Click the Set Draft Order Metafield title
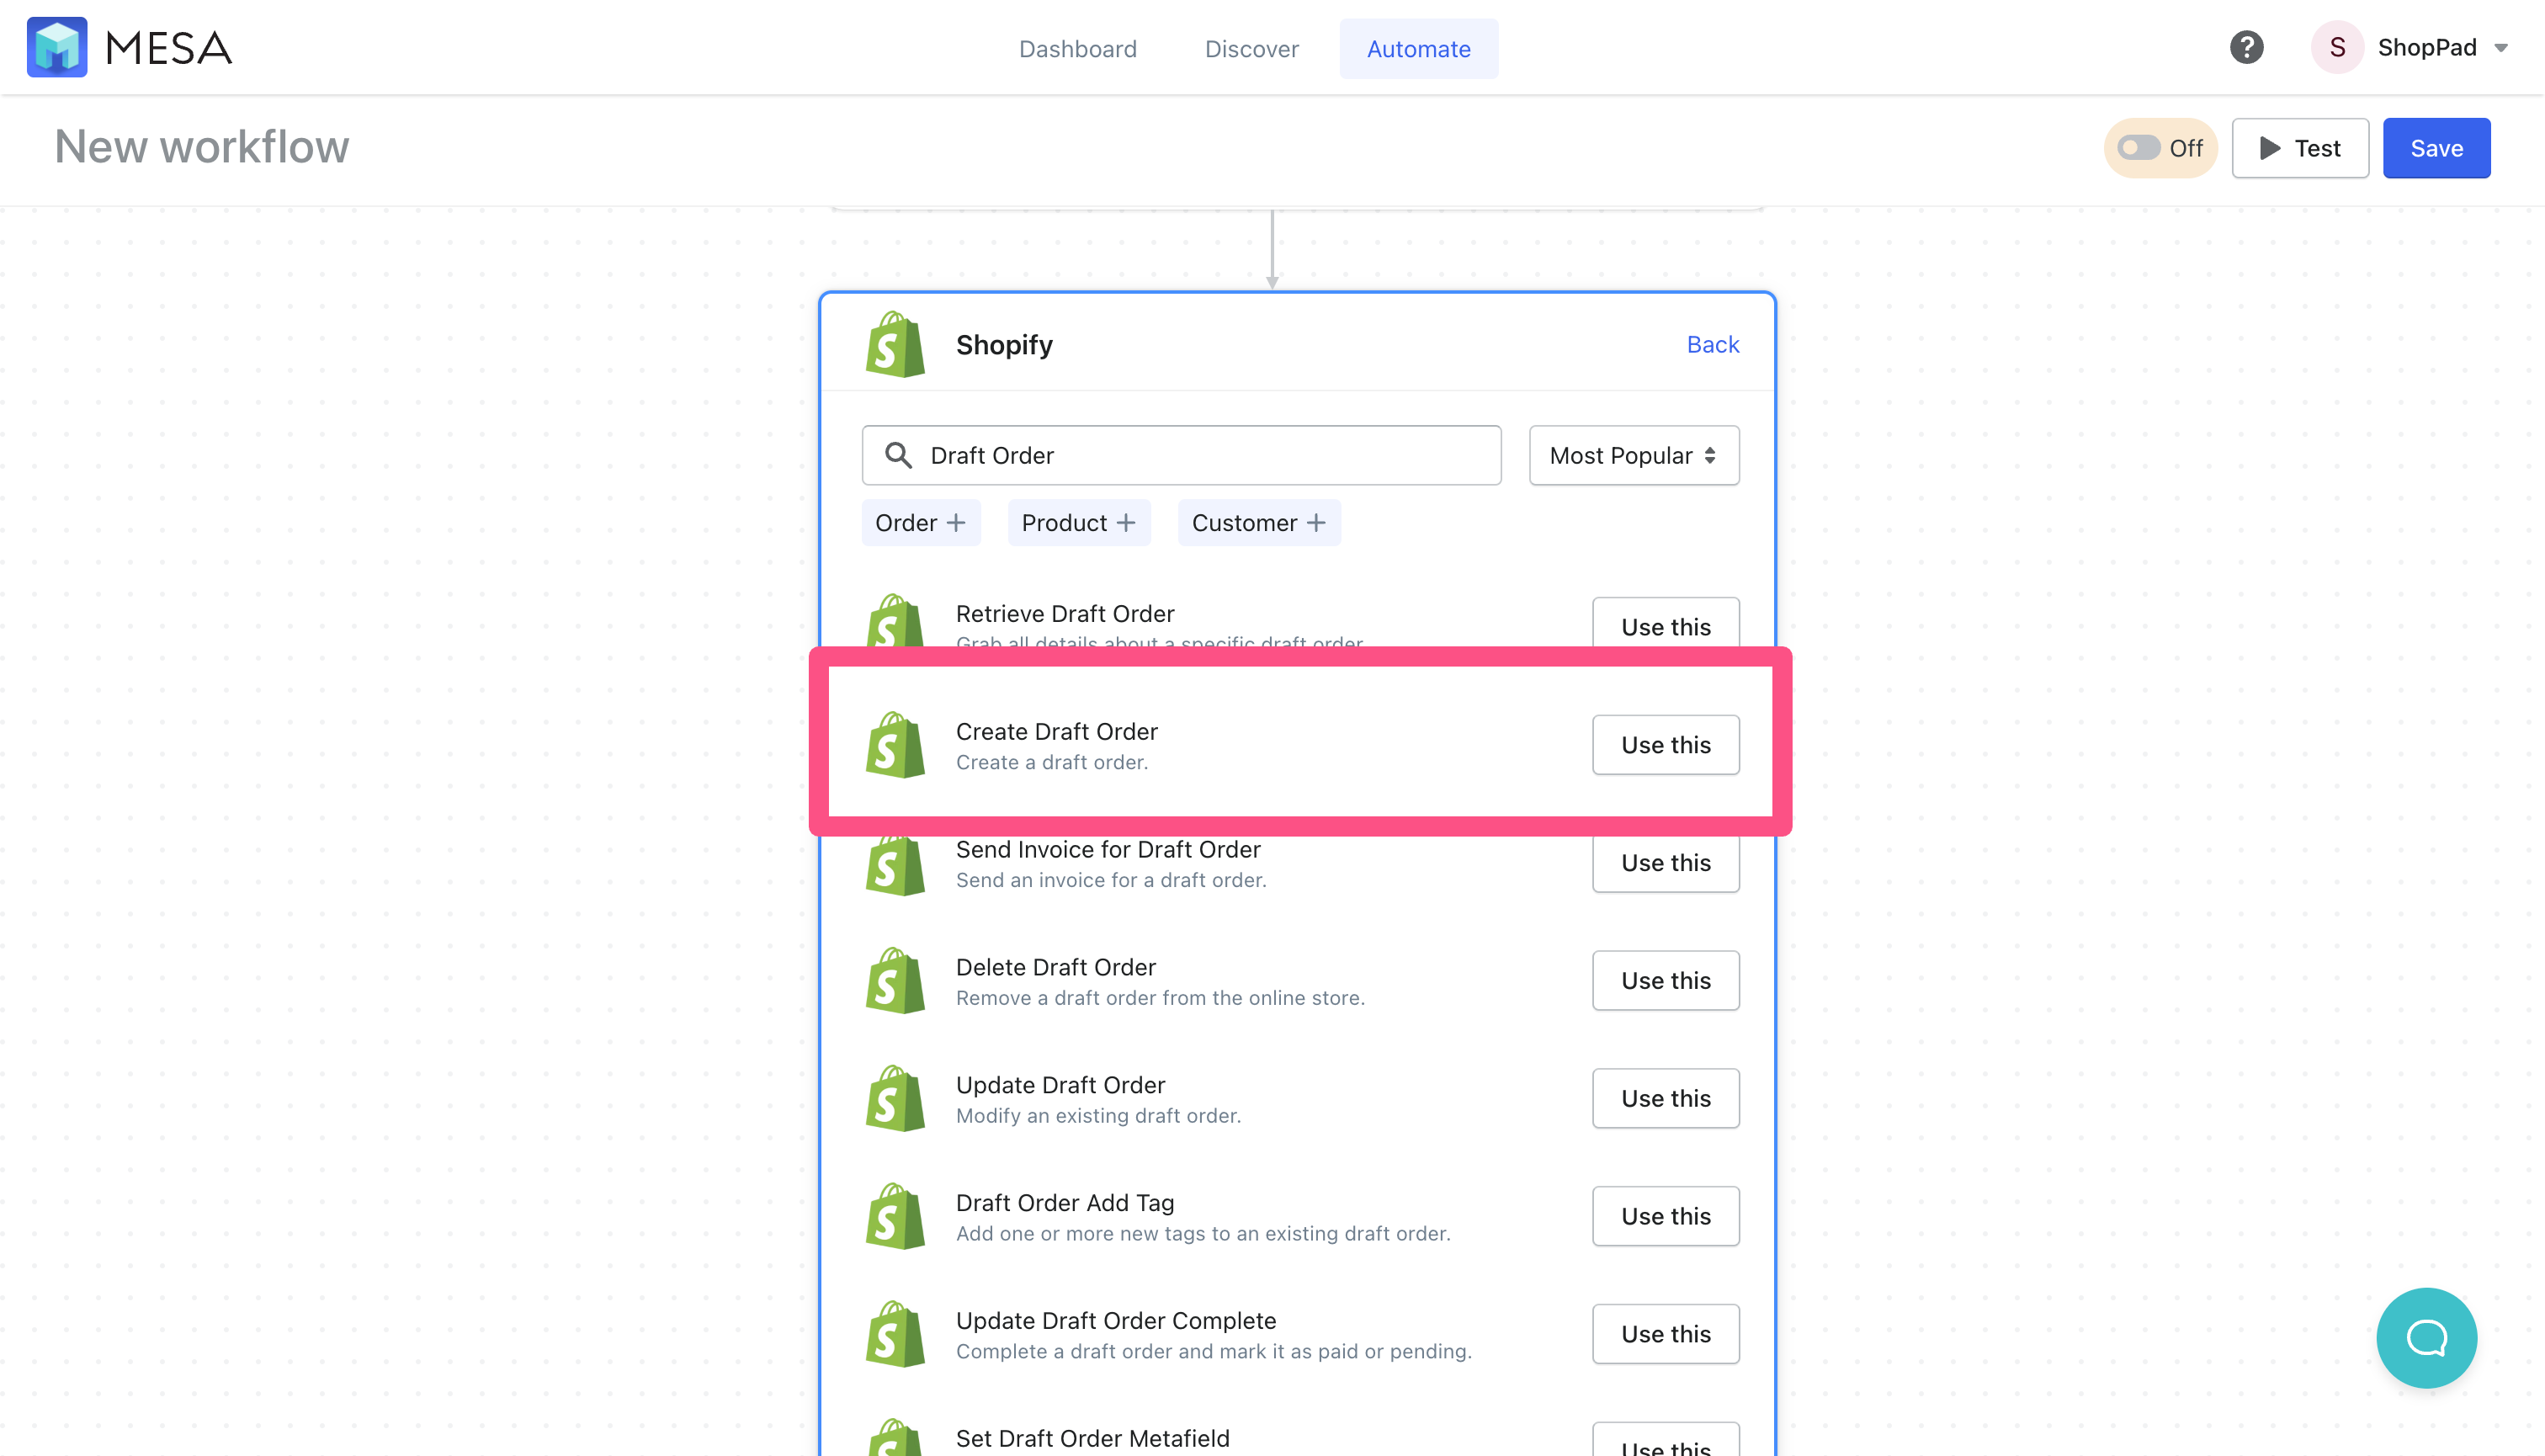This screenshot has width=2545, height=1456. coord(1092,1438)
